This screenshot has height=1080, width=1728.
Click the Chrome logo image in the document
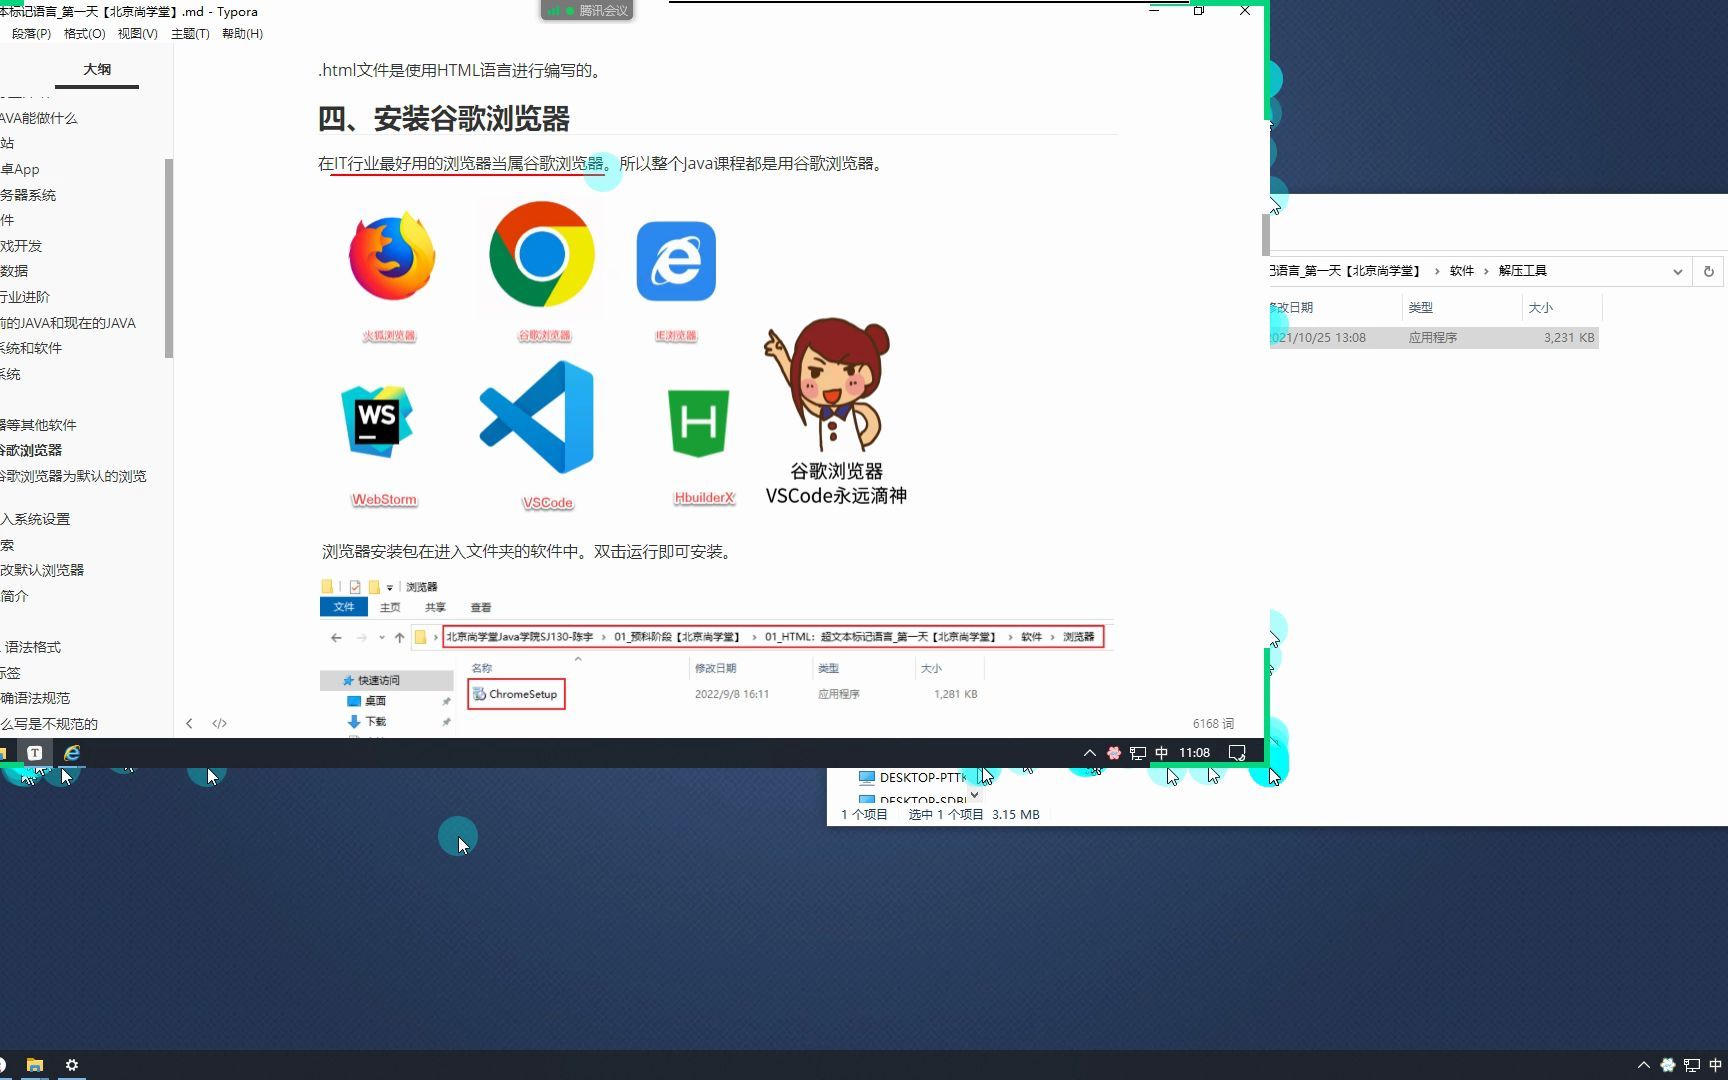(542, 254)
